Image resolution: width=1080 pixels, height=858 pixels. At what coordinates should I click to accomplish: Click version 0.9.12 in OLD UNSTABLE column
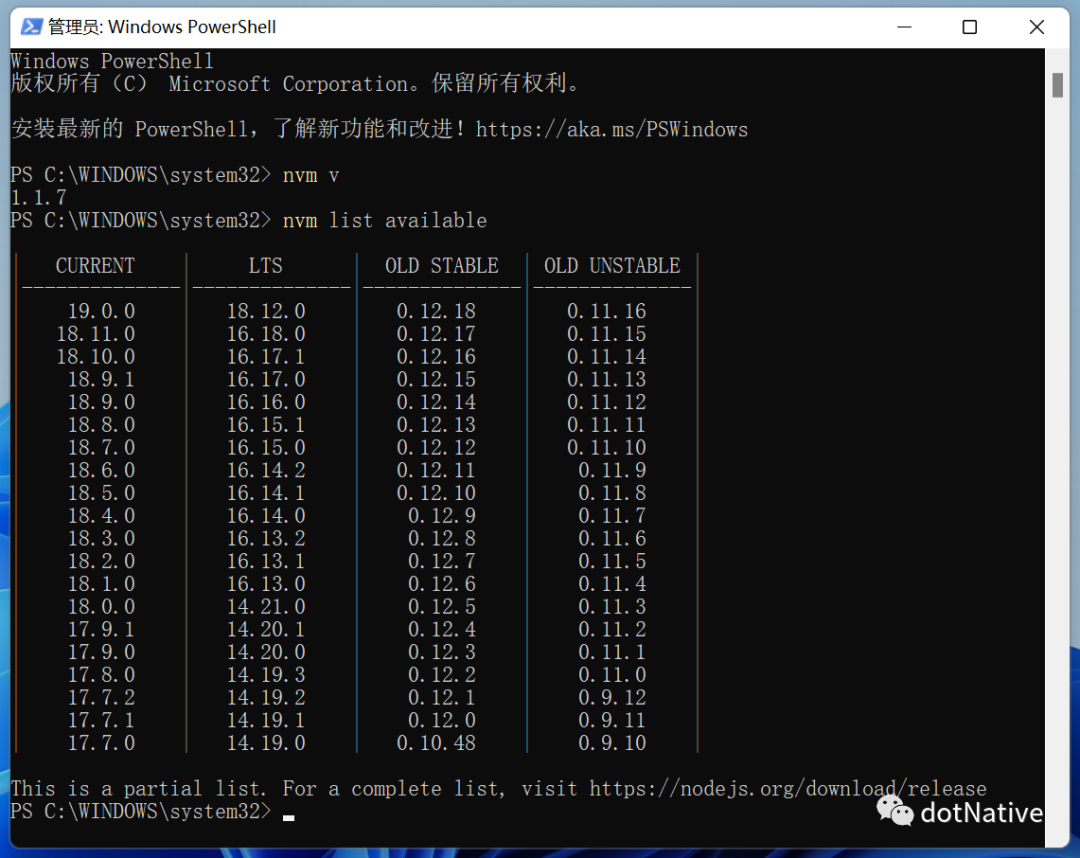pyautogui.click(x=612, y=698)
